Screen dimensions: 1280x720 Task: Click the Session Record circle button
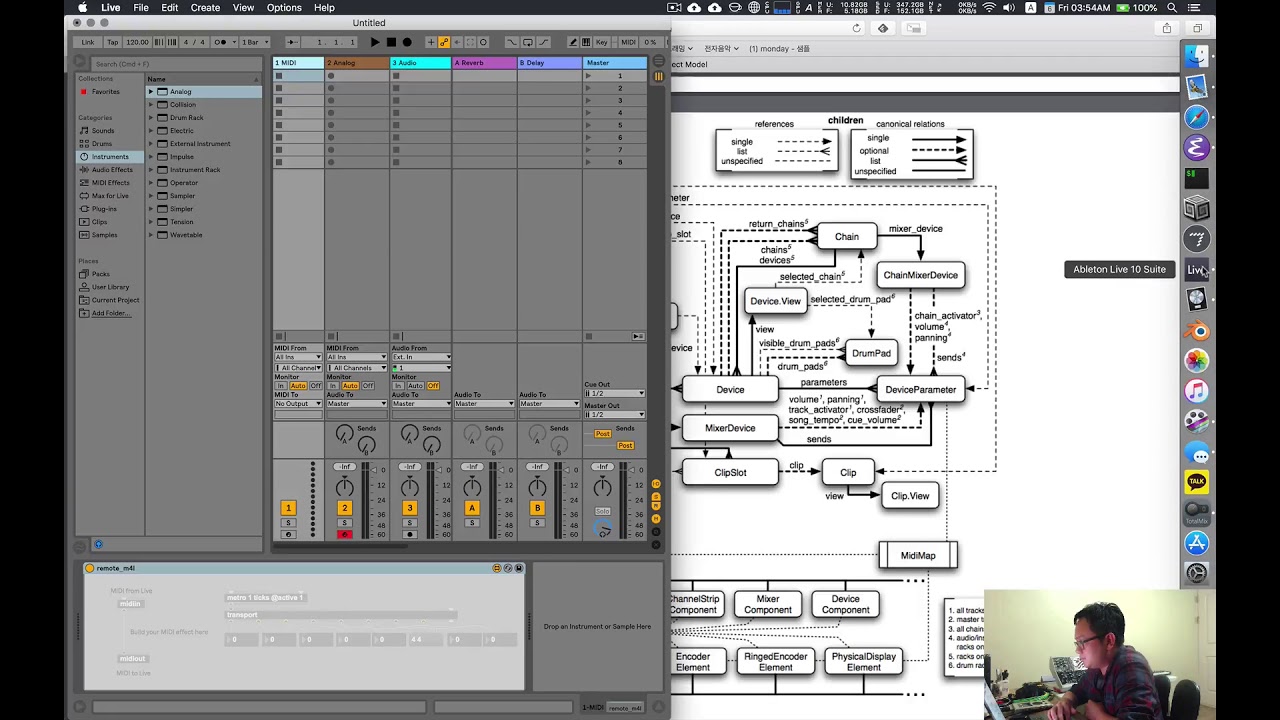[483, 42]
